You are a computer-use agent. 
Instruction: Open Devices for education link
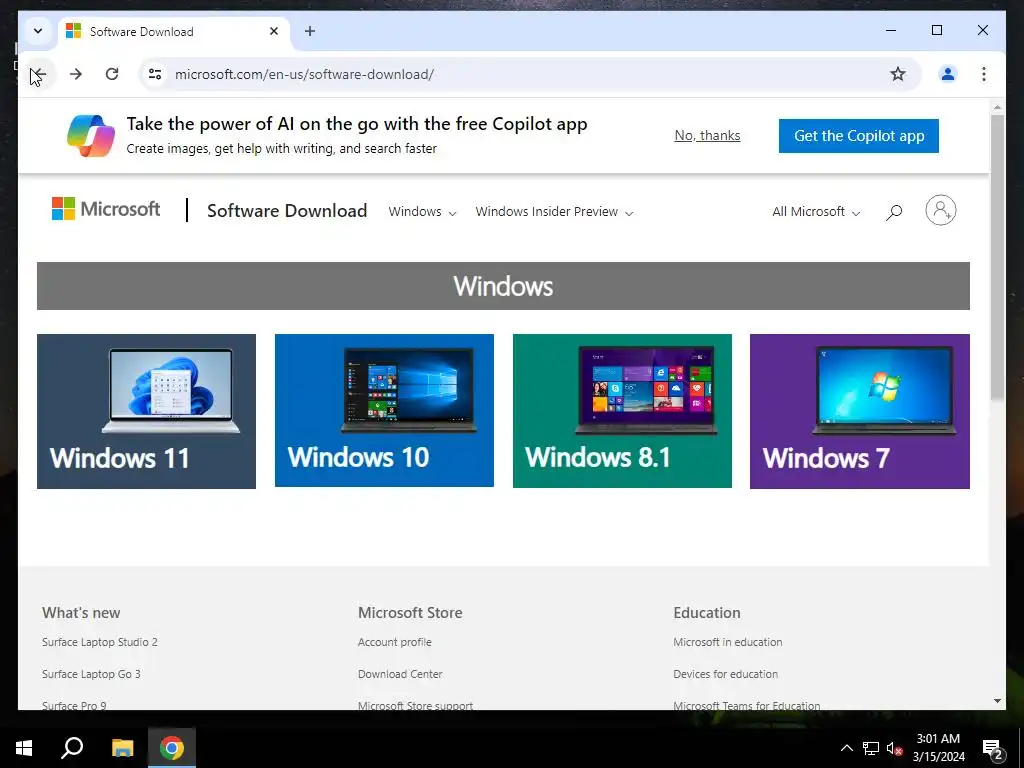point(726,674)
